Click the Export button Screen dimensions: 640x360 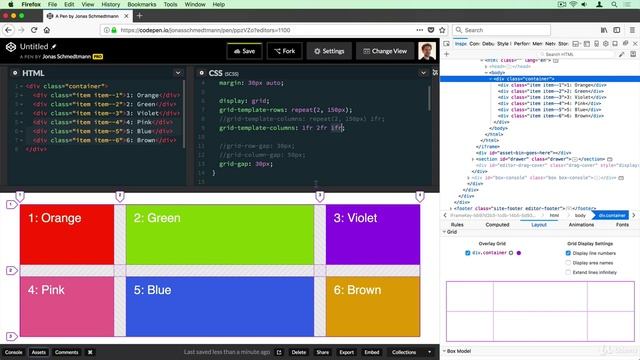coord(347,352)
